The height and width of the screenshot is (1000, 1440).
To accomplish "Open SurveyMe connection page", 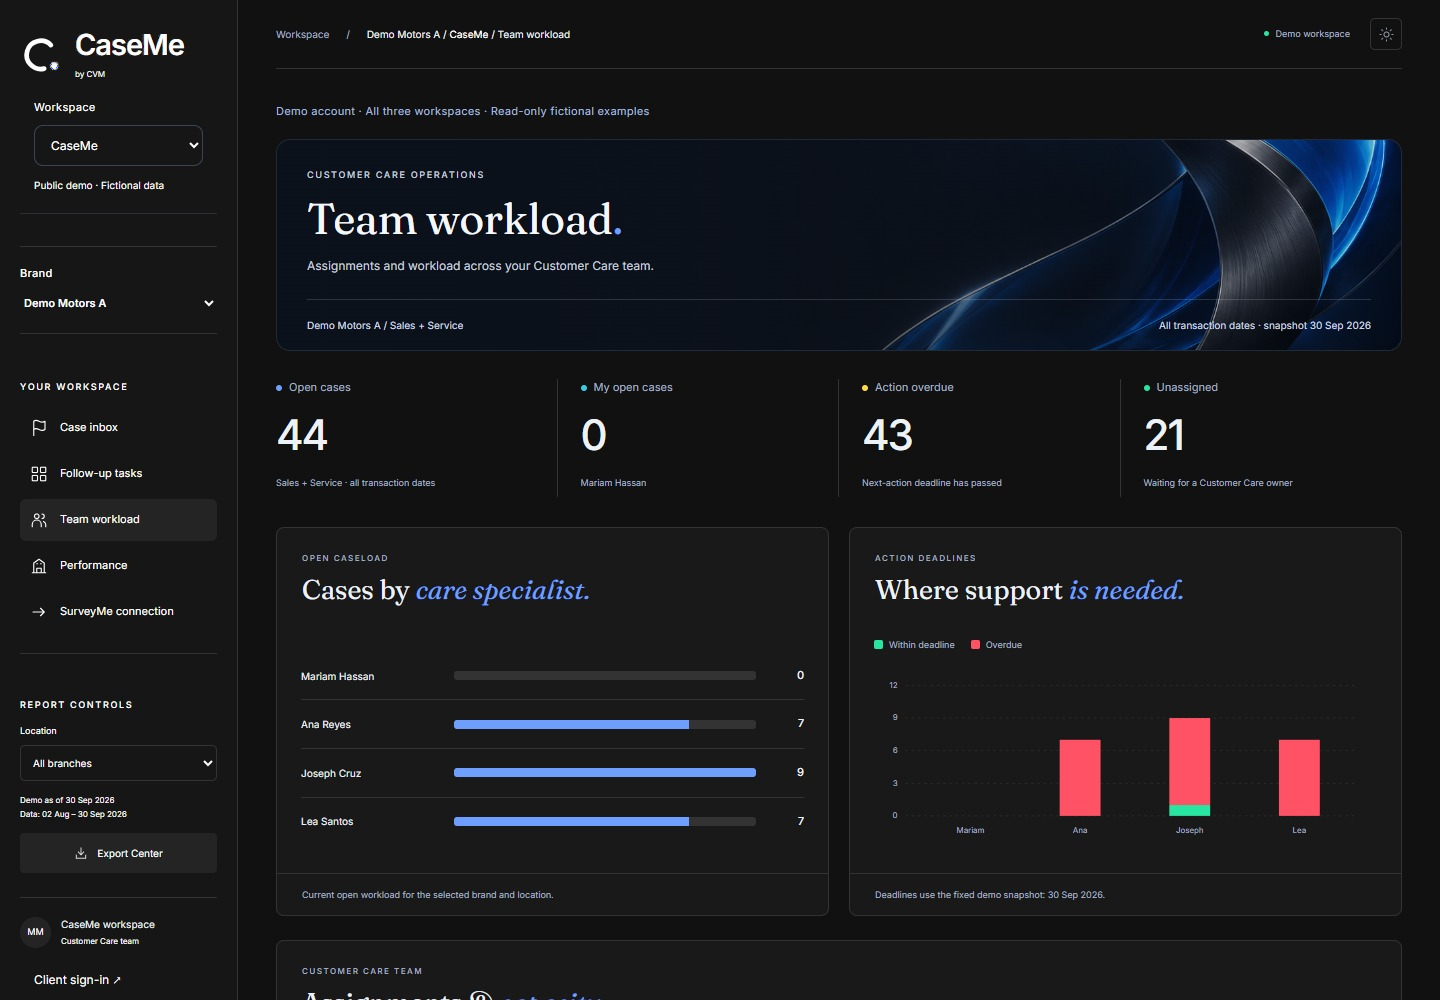I will tap(118, 612).
